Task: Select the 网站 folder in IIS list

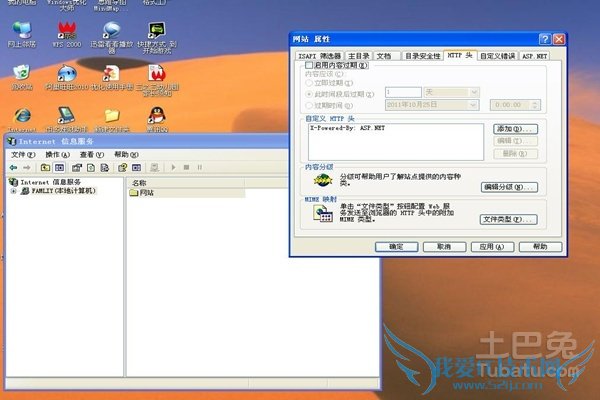Action: coord(142,193)
